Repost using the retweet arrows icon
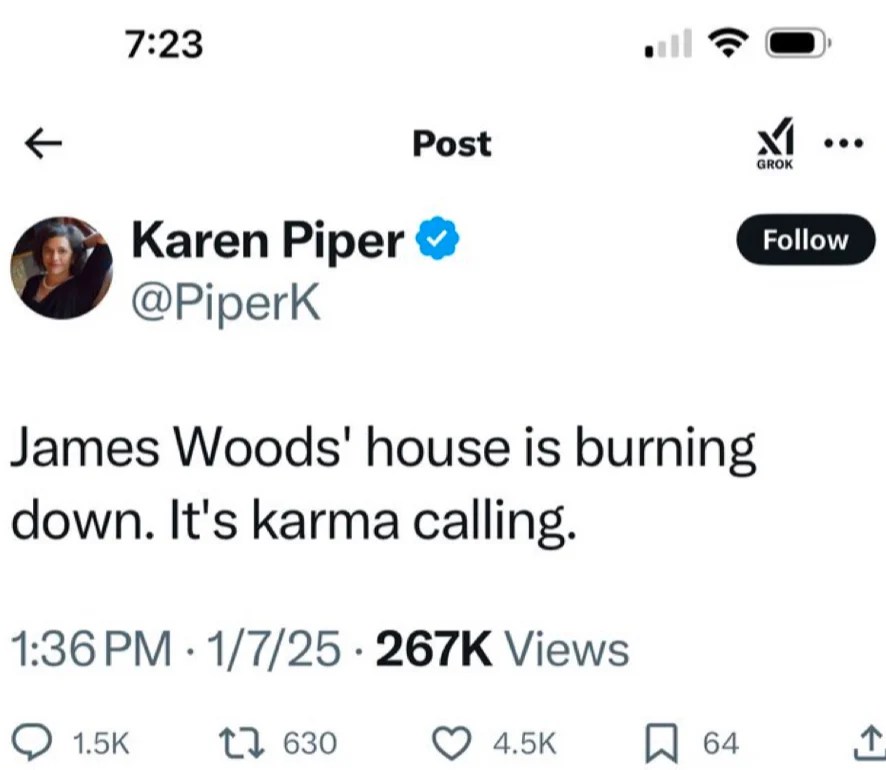This screenshot has height=770, width=886. click(x=241, y=742)
